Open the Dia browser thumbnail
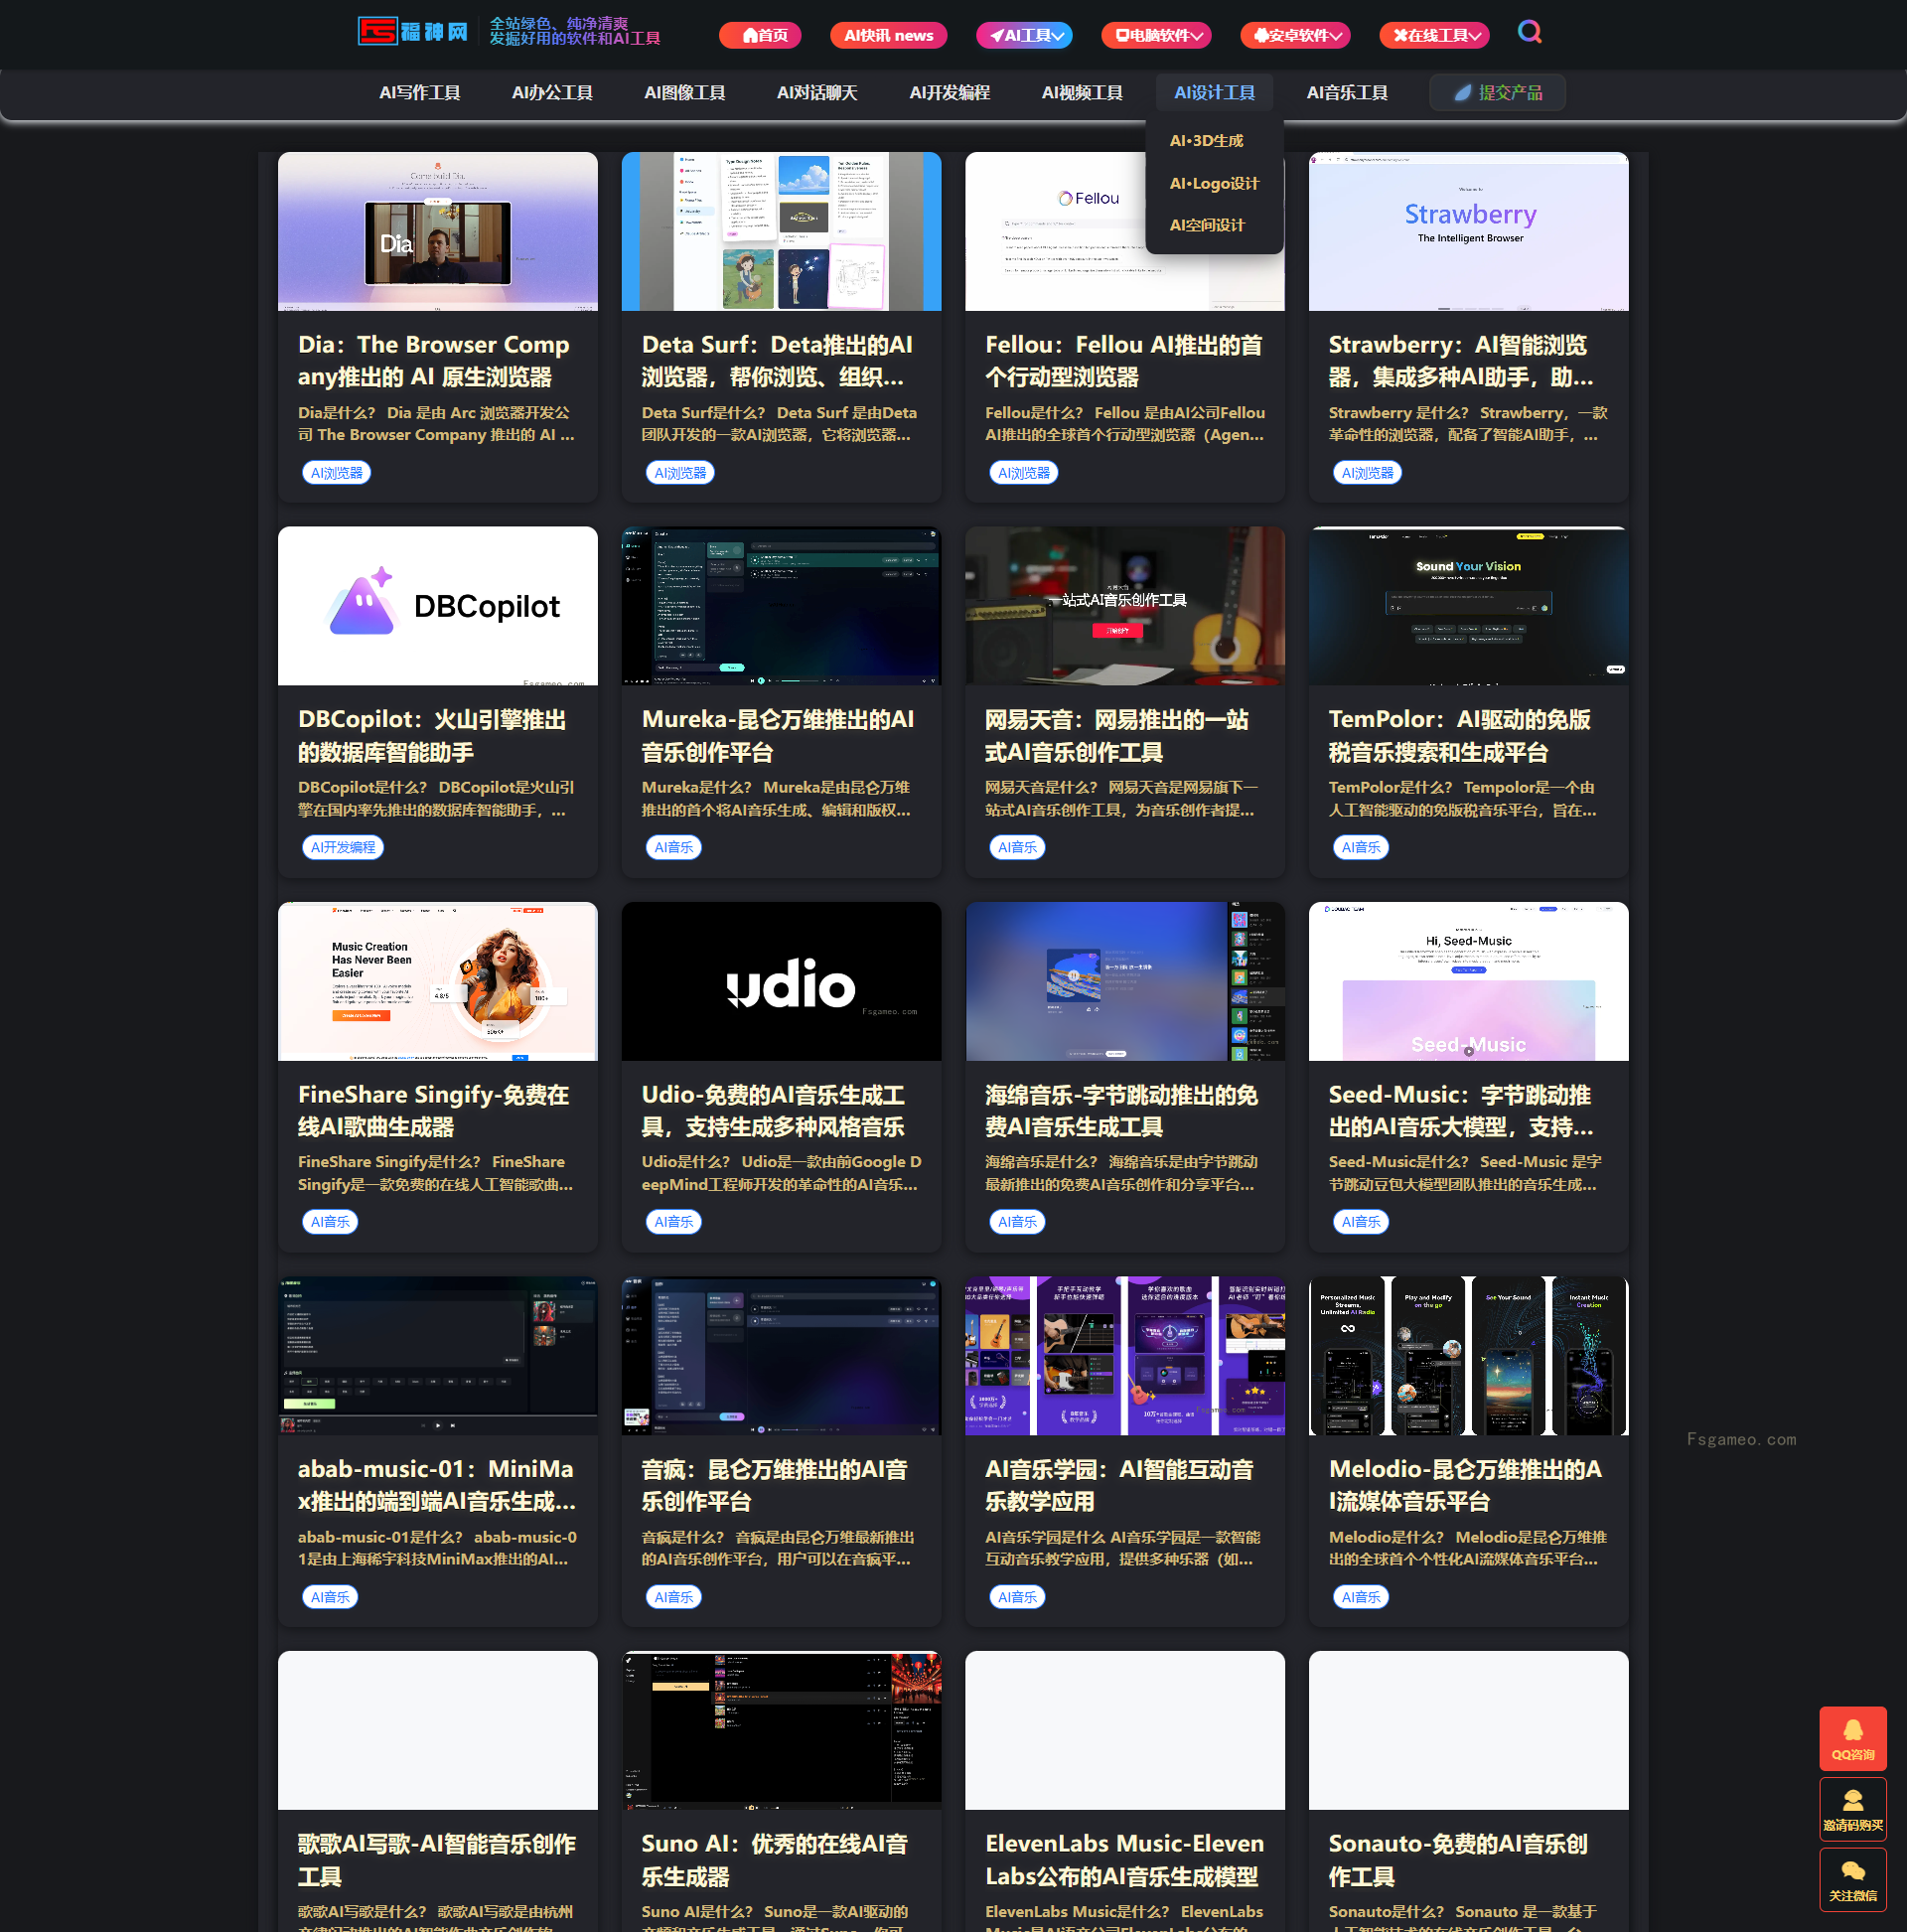1907x1932 pixels. click(x=438, y=231)
